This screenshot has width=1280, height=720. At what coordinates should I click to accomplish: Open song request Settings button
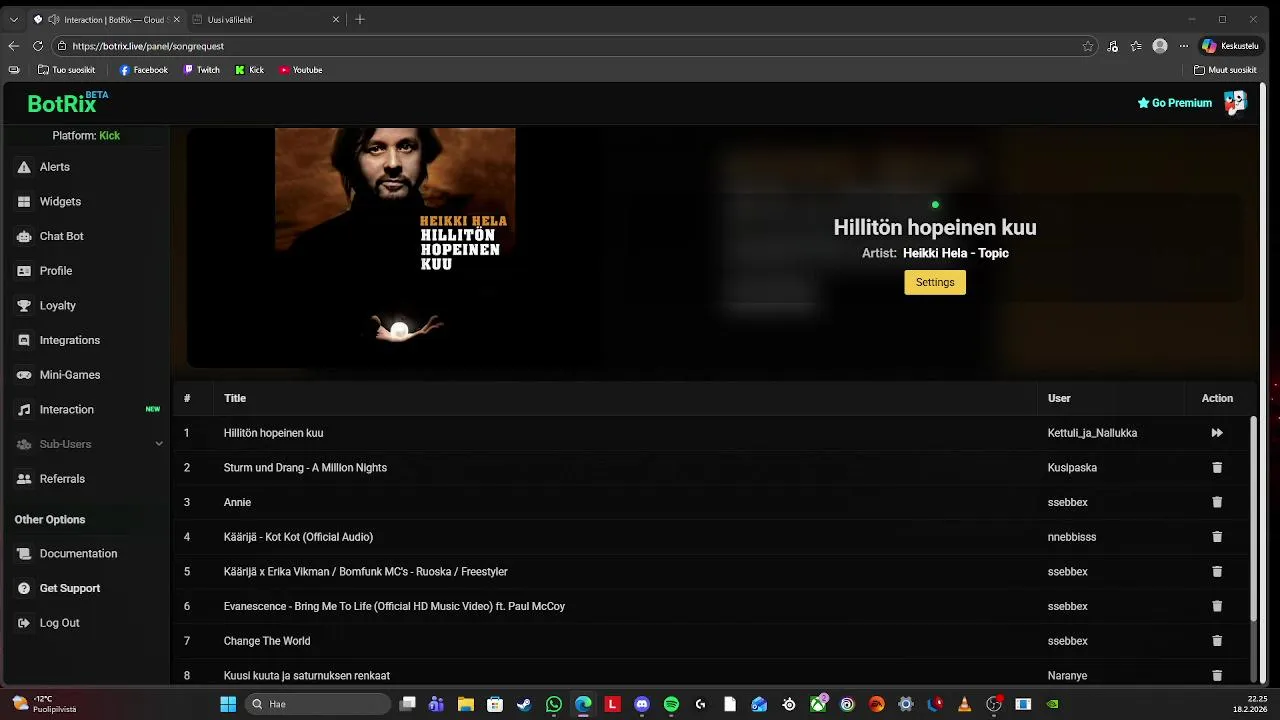(935, 282)
